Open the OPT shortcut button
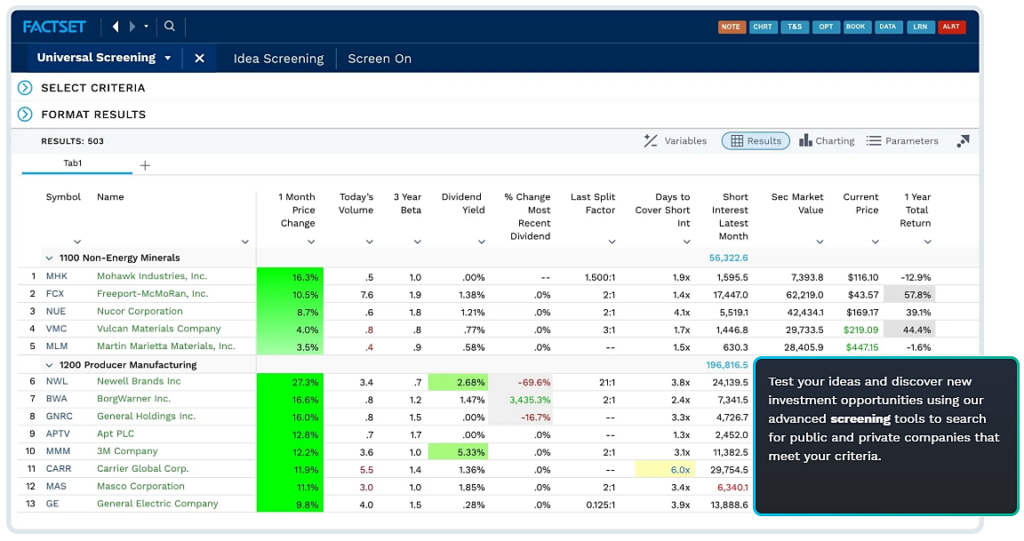Image resolution: width=1024 pixels, height=541 pixels. [x=826, y=27]
